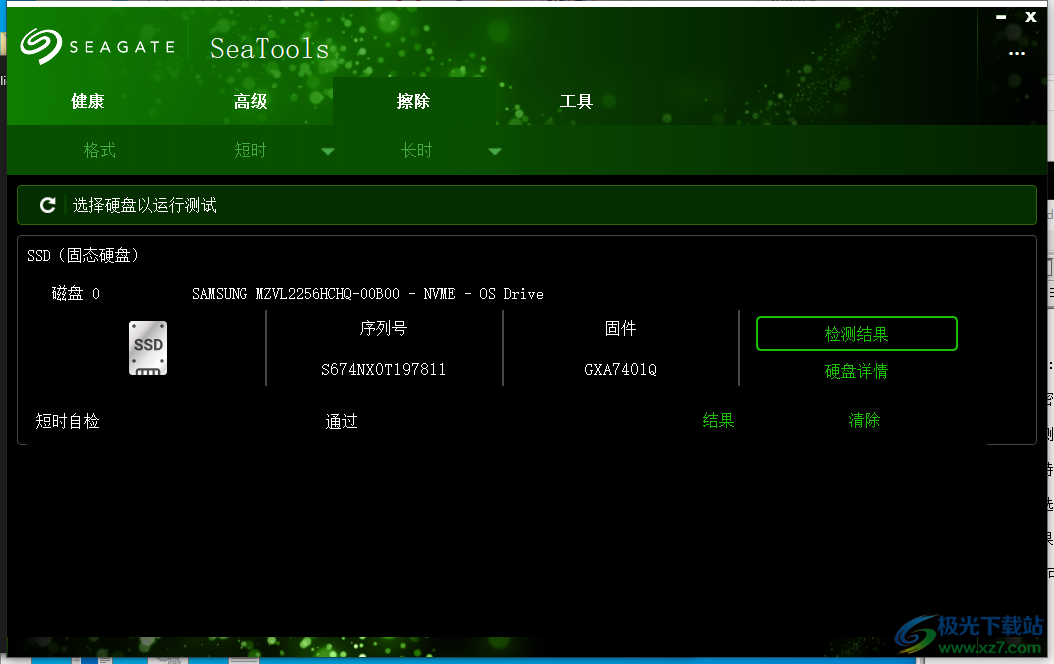Expand the 长时 dropdown arrow
The width and height of the screenshot is (1054, 664).
495,151
